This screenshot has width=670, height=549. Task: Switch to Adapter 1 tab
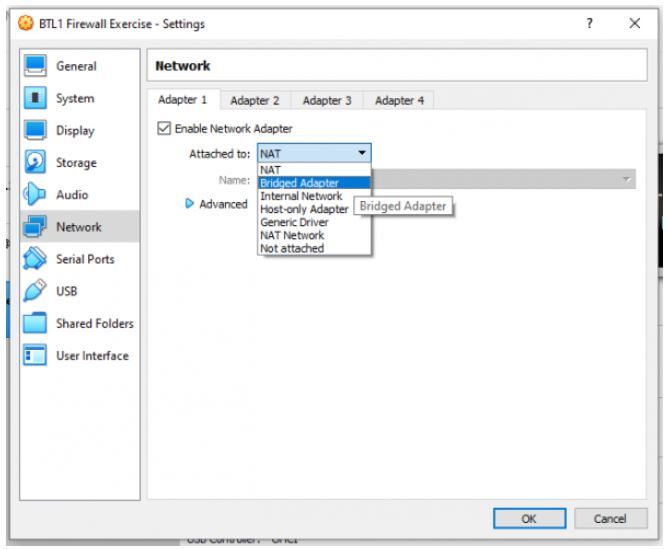[183, 100]
